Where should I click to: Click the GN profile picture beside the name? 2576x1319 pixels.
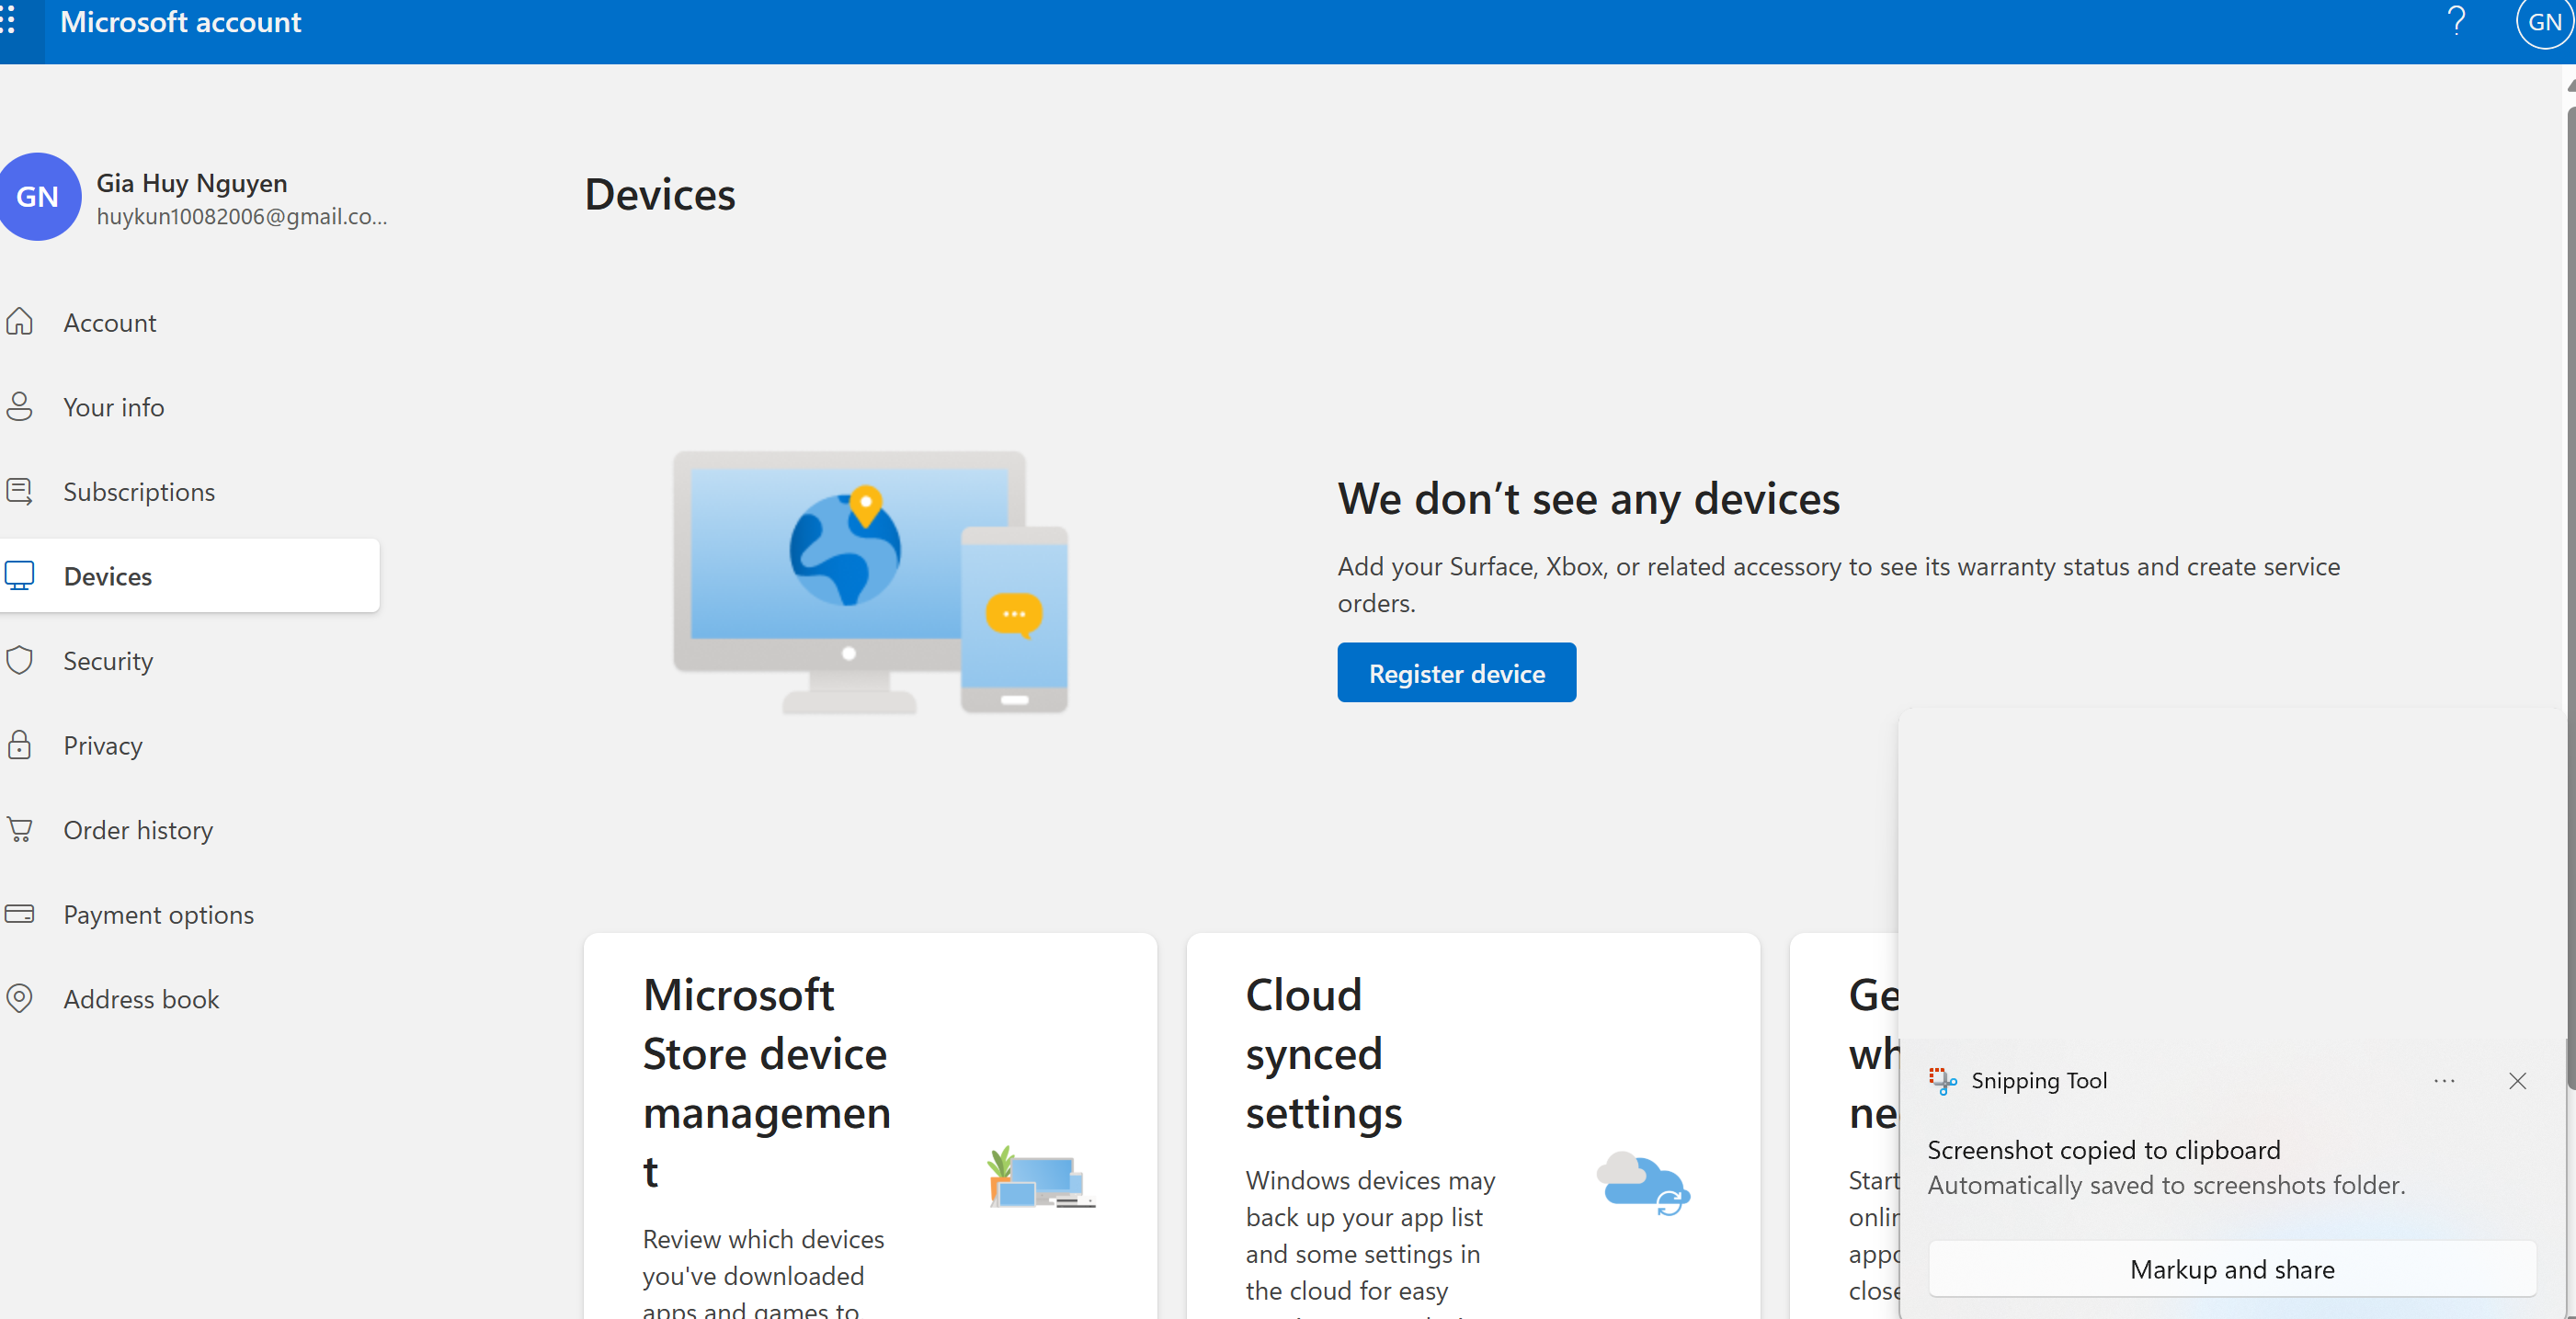(x=40, y=197)
